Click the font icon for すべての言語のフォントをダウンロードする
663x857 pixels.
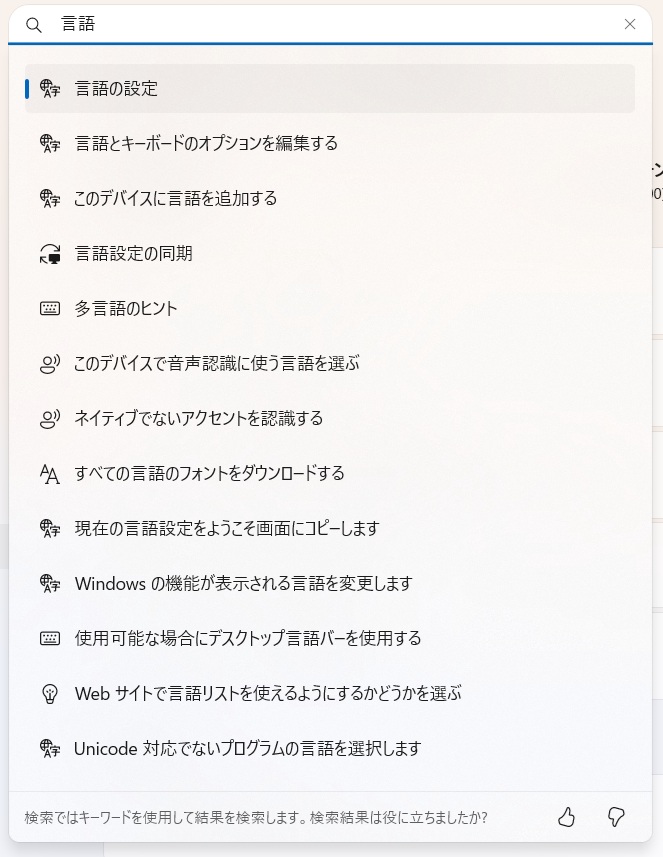(x=50, y=474)
